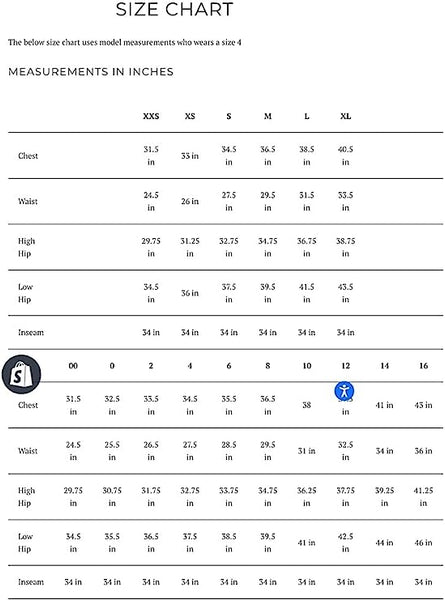Open the Shopify bag icon badge
Screen dimensions: 445x600
[x=21, y=374]
